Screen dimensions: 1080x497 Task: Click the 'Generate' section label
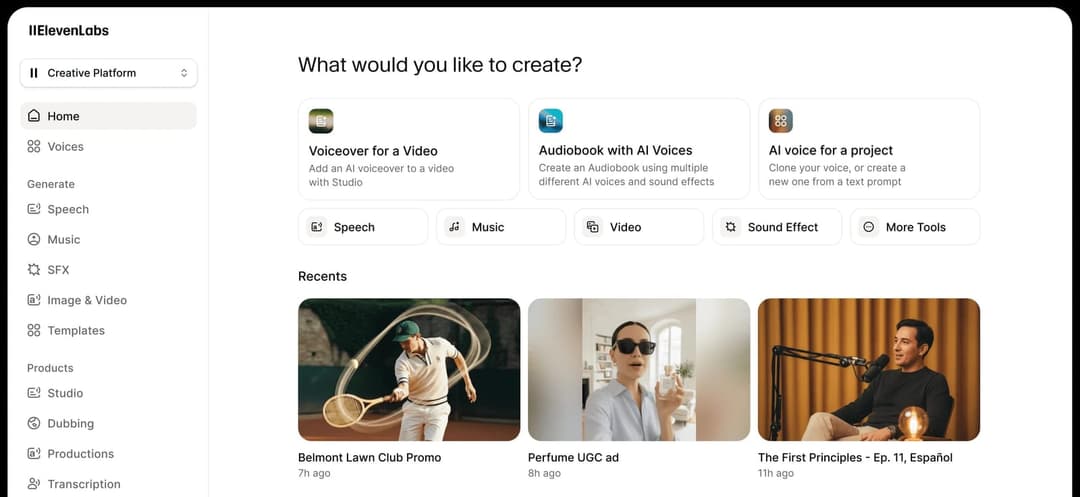[51, 184]
